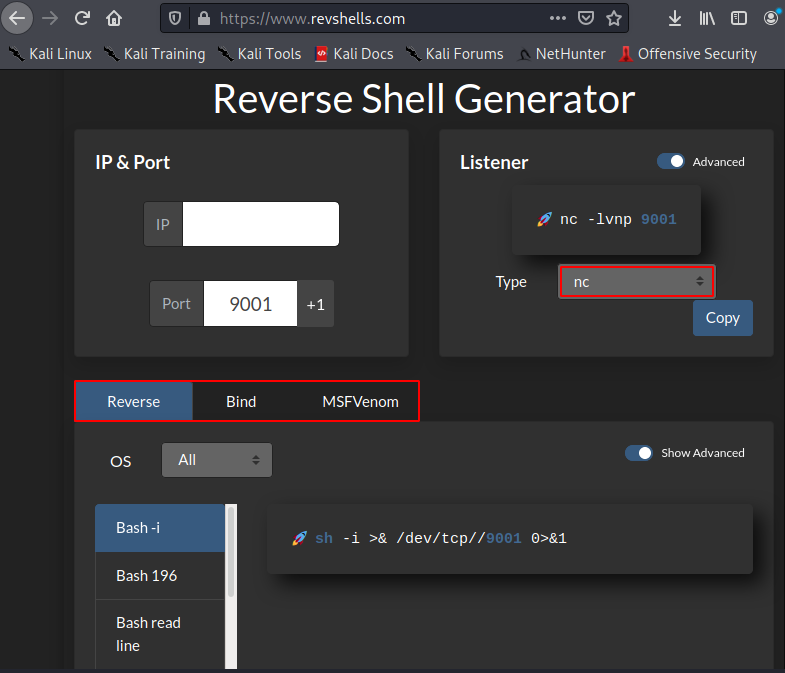Open the Kali Linux bookmark

coord(51,54)
